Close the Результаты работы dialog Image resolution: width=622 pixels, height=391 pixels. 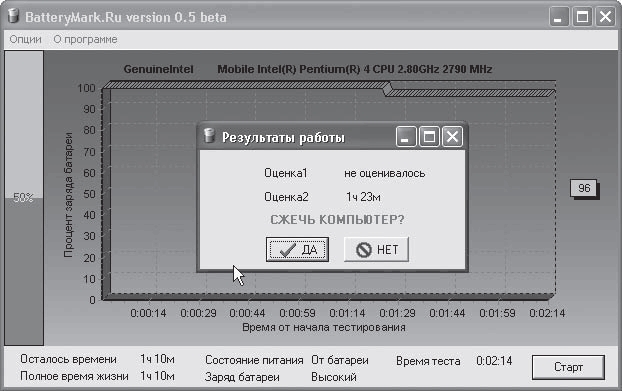tap(452, 137)
